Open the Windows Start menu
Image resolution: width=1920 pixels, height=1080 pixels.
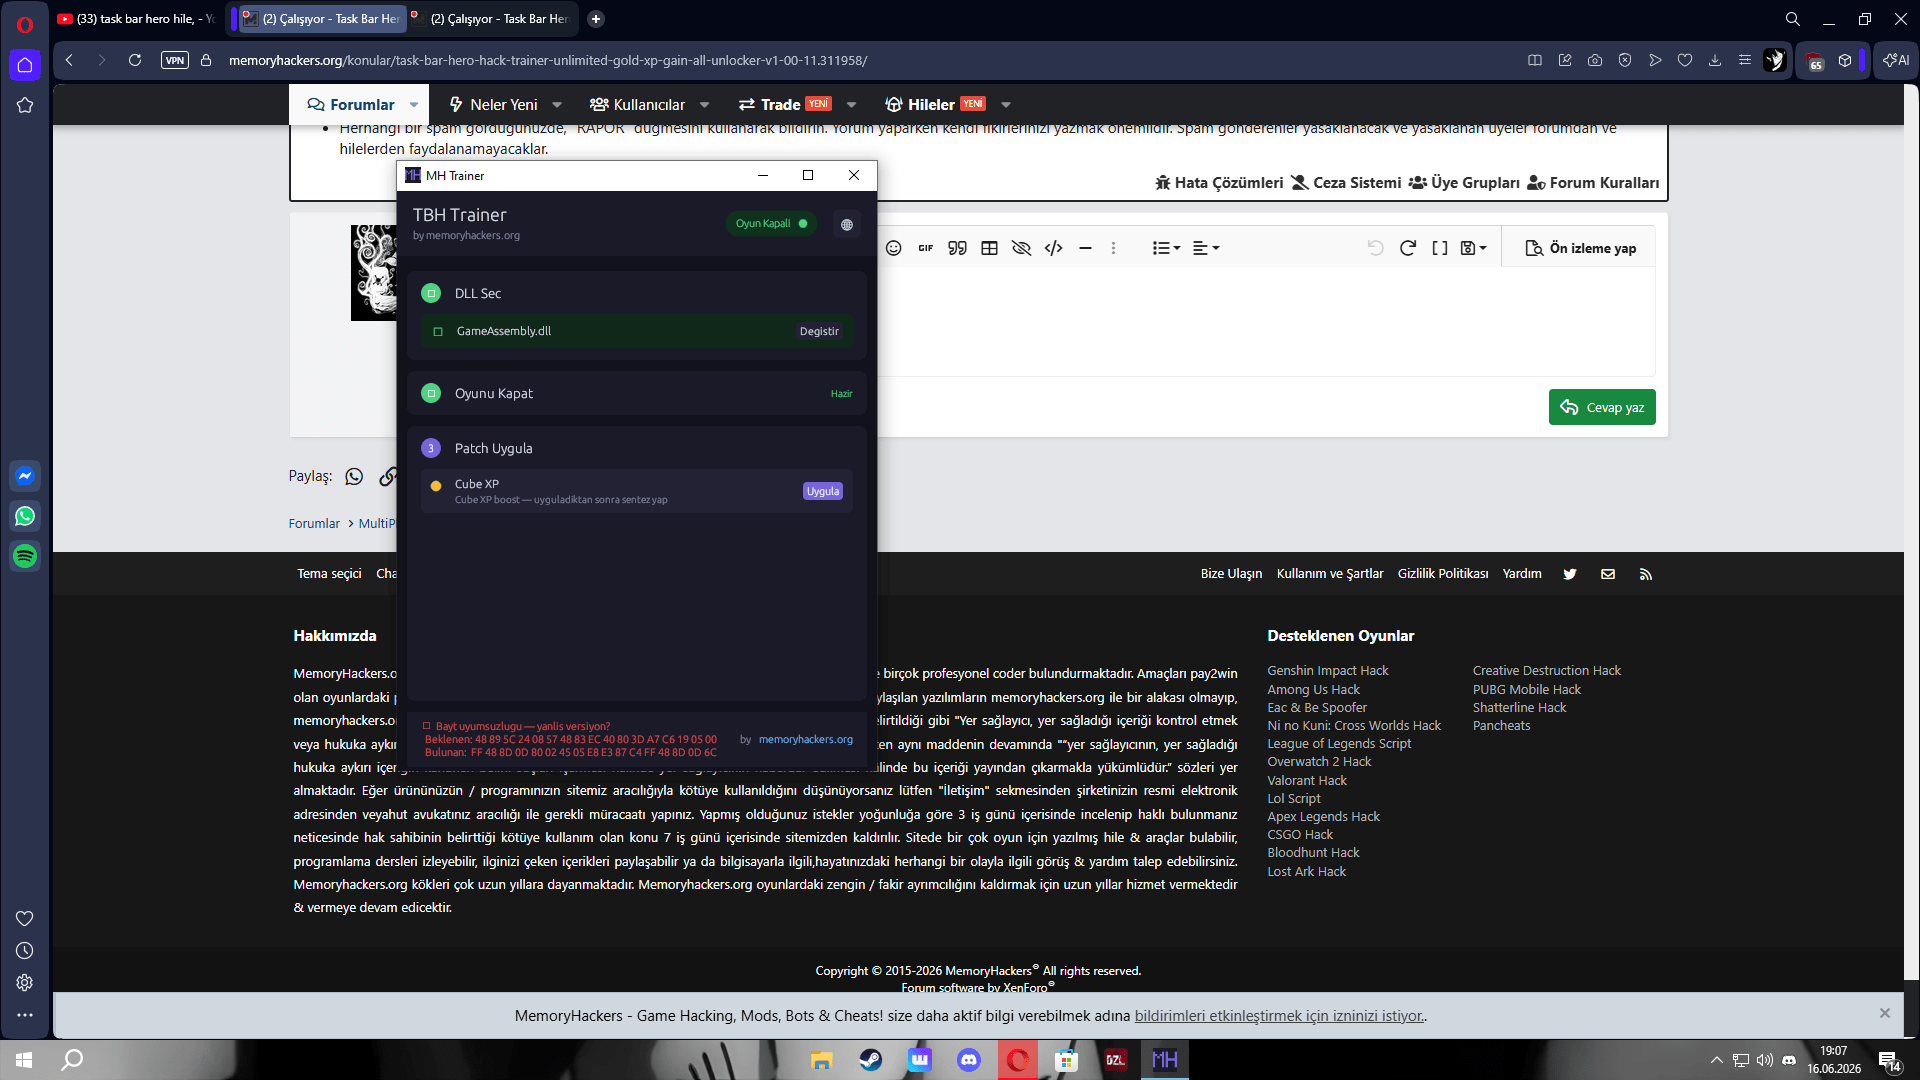(24, 1060)
